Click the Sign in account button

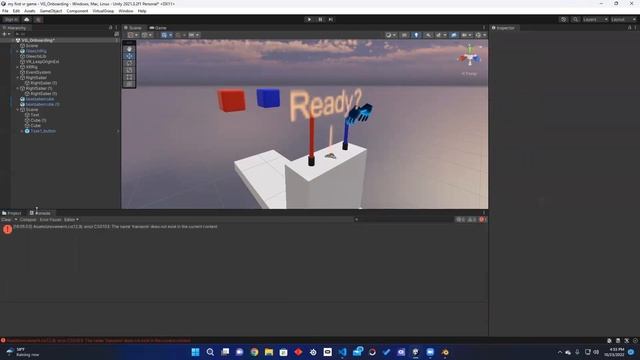(x=11, y=19)
